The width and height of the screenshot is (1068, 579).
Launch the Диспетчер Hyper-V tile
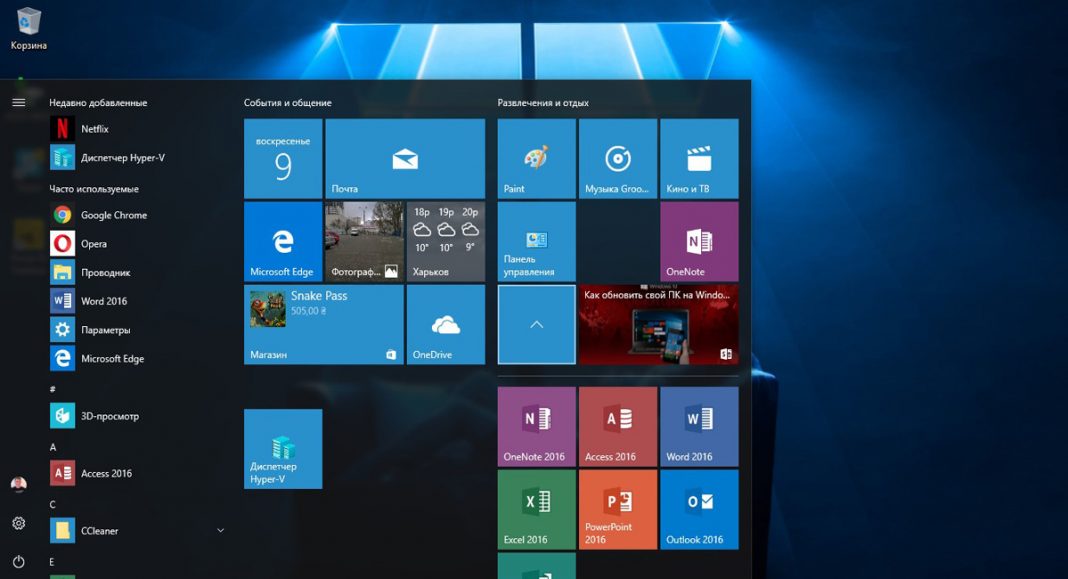point(283,449)
